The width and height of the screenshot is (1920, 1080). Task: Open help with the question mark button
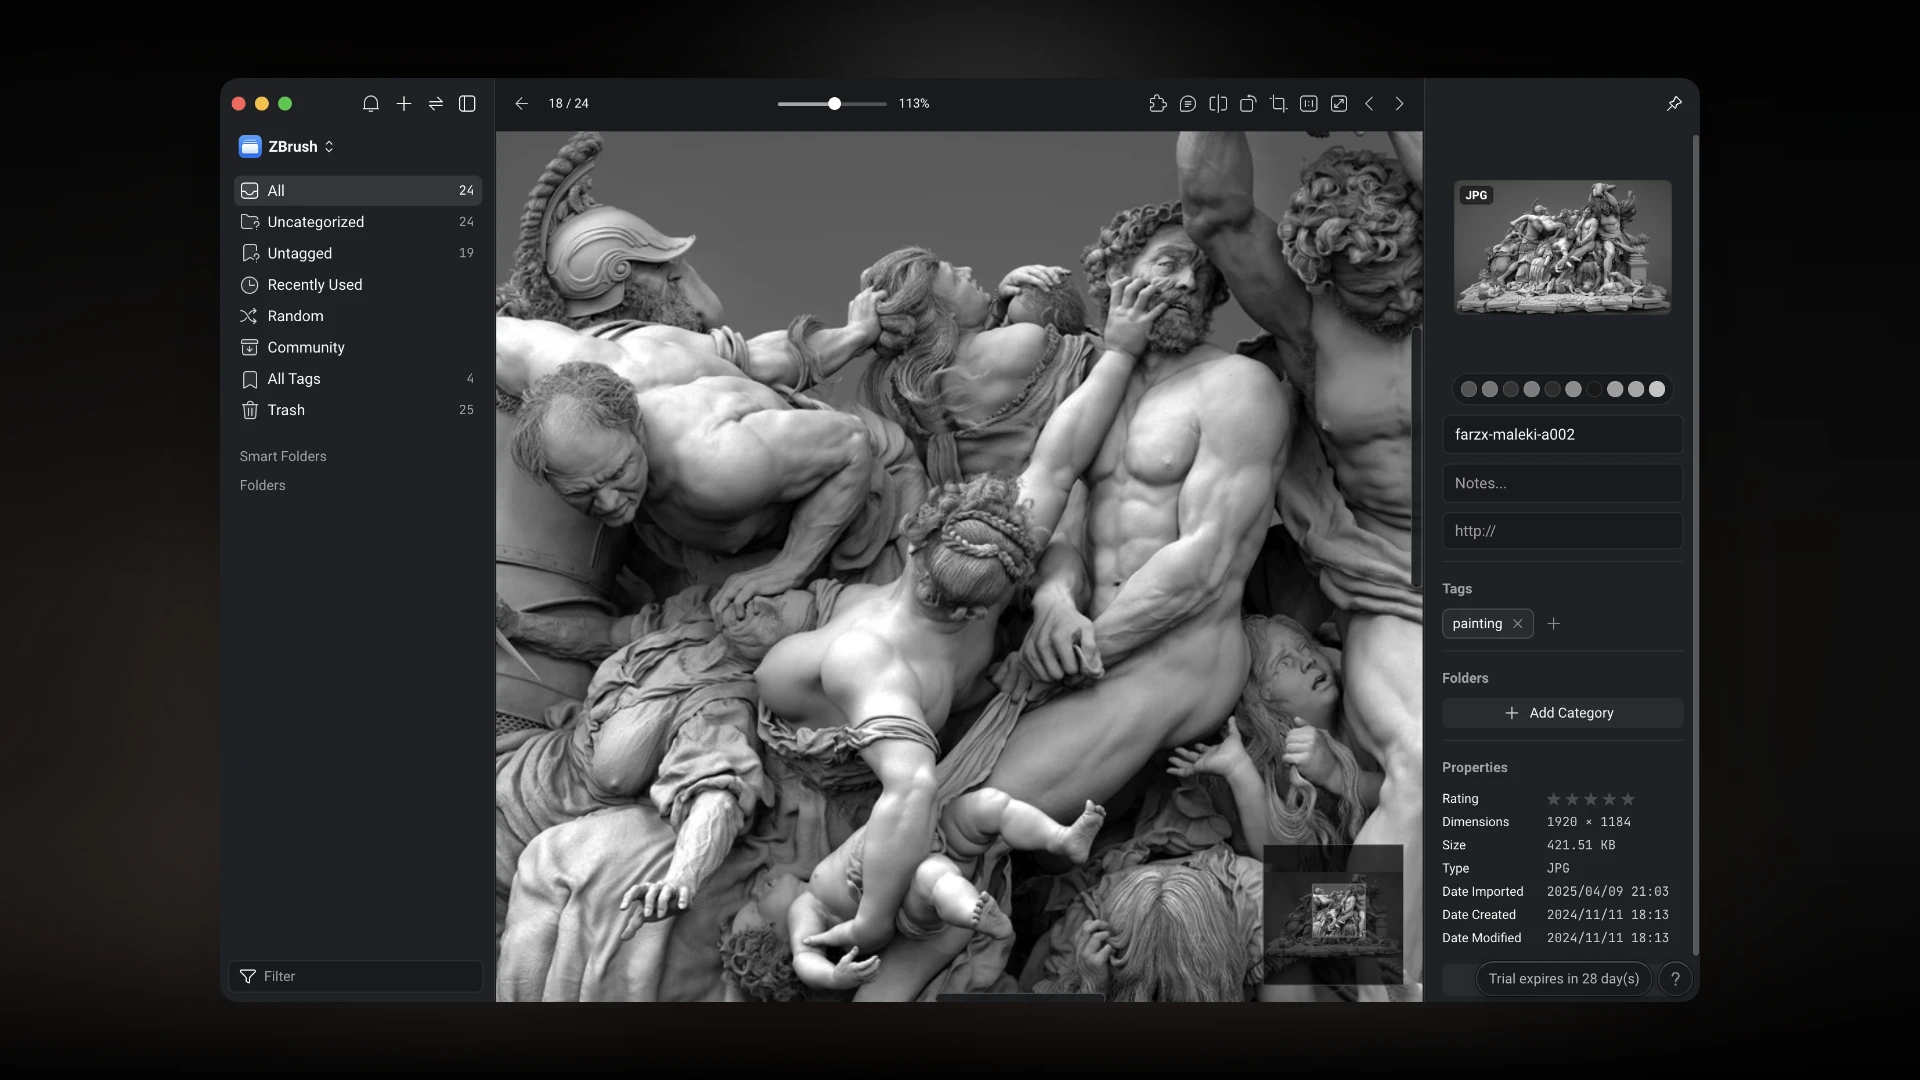pyautogui.click(x=1675, y=979)
